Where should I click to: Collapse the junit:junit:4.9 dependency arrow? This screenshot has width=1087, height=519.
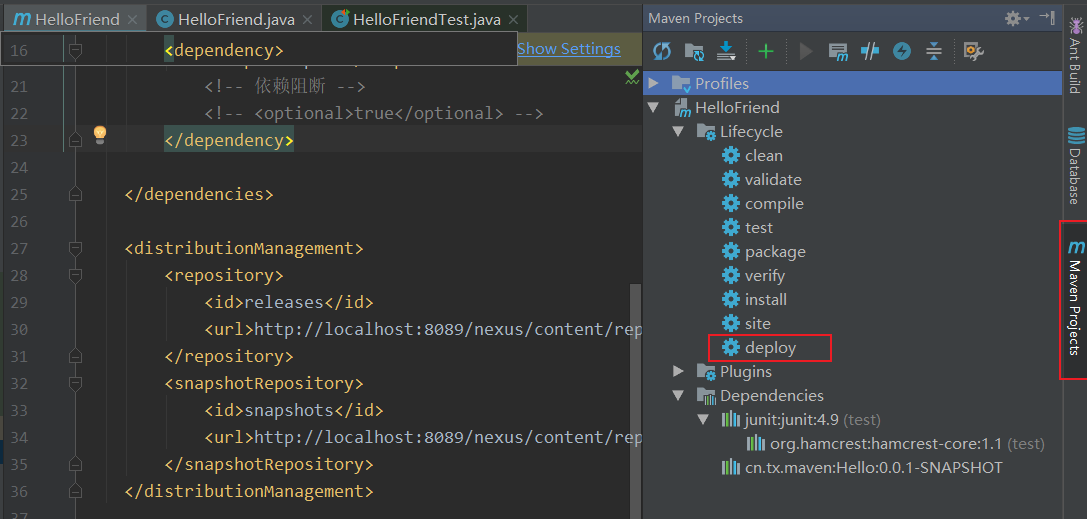tap(704, 419)
